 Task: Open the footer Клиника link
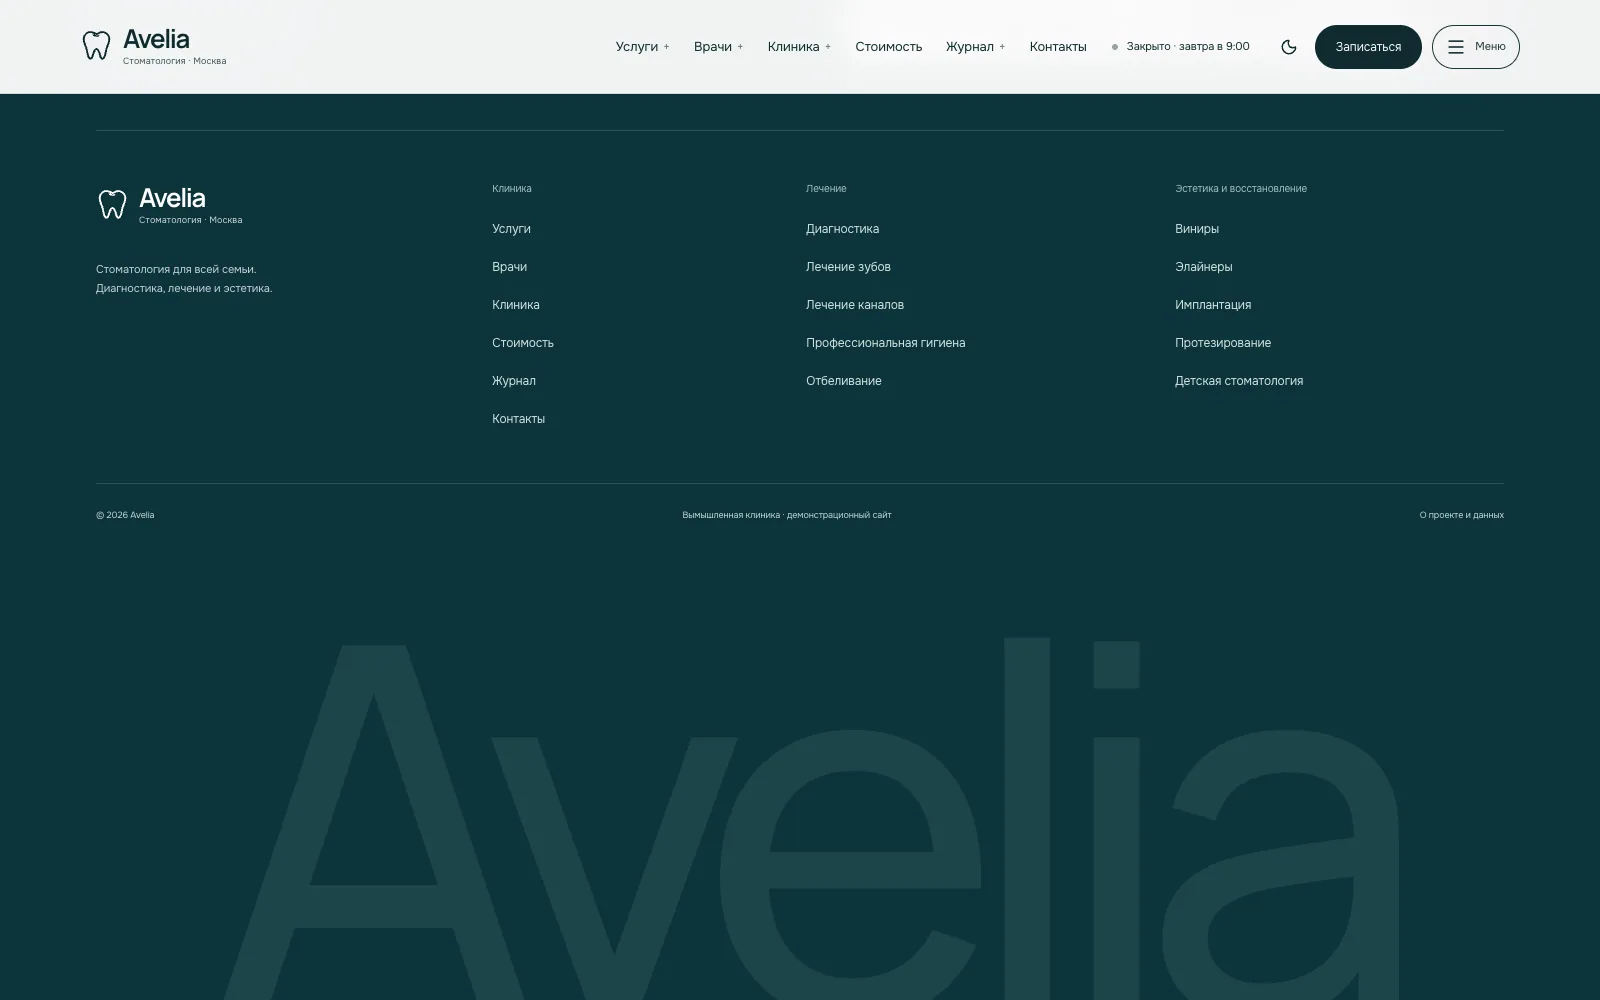515,305
